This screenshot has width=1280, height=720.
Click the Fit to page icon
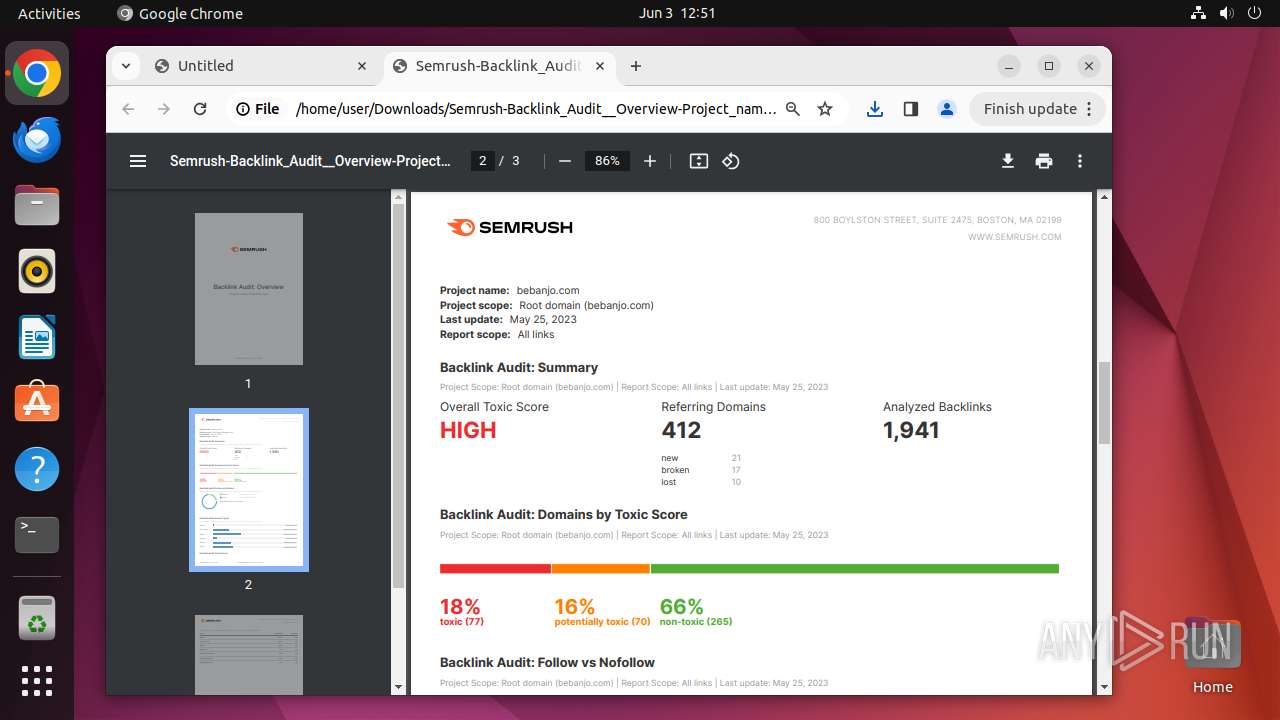tap(699, 161)
